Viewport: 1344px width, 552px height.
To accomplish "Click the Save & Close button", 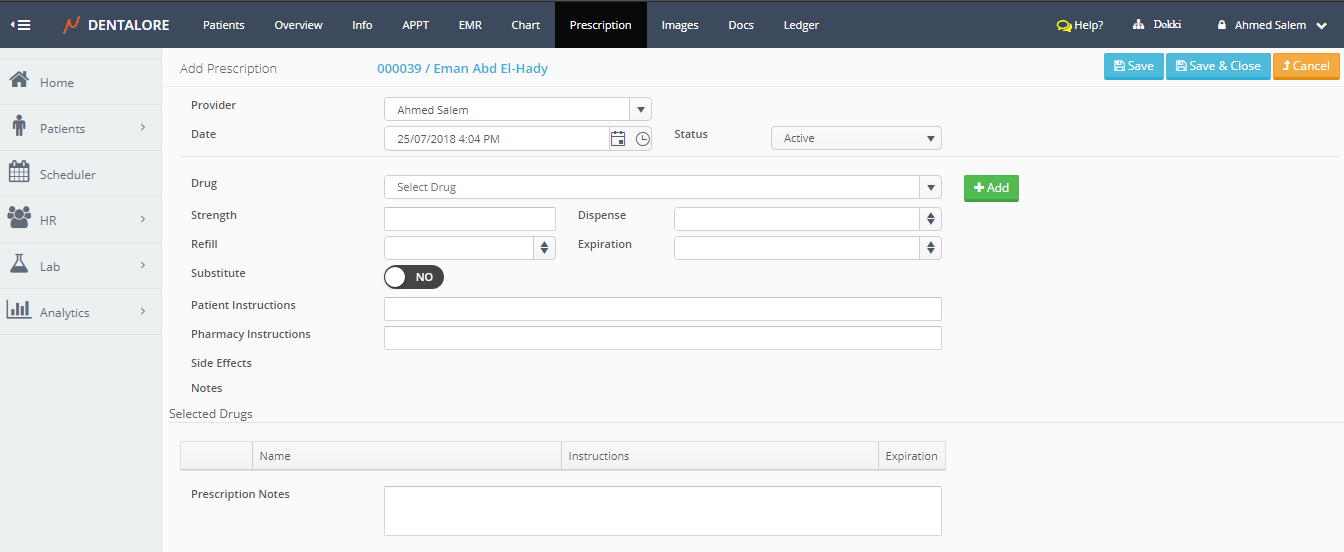I will [x=1217, y=66].
